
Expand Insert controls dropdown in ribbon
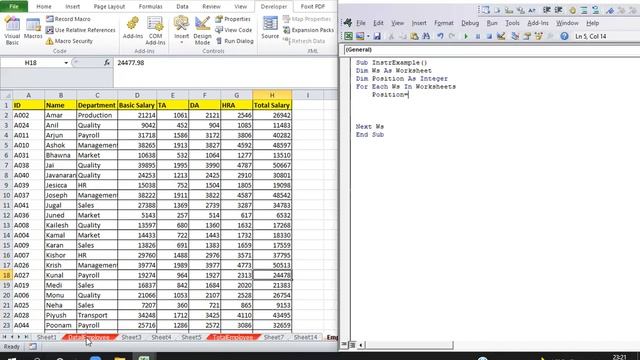[x=181, y=42]
